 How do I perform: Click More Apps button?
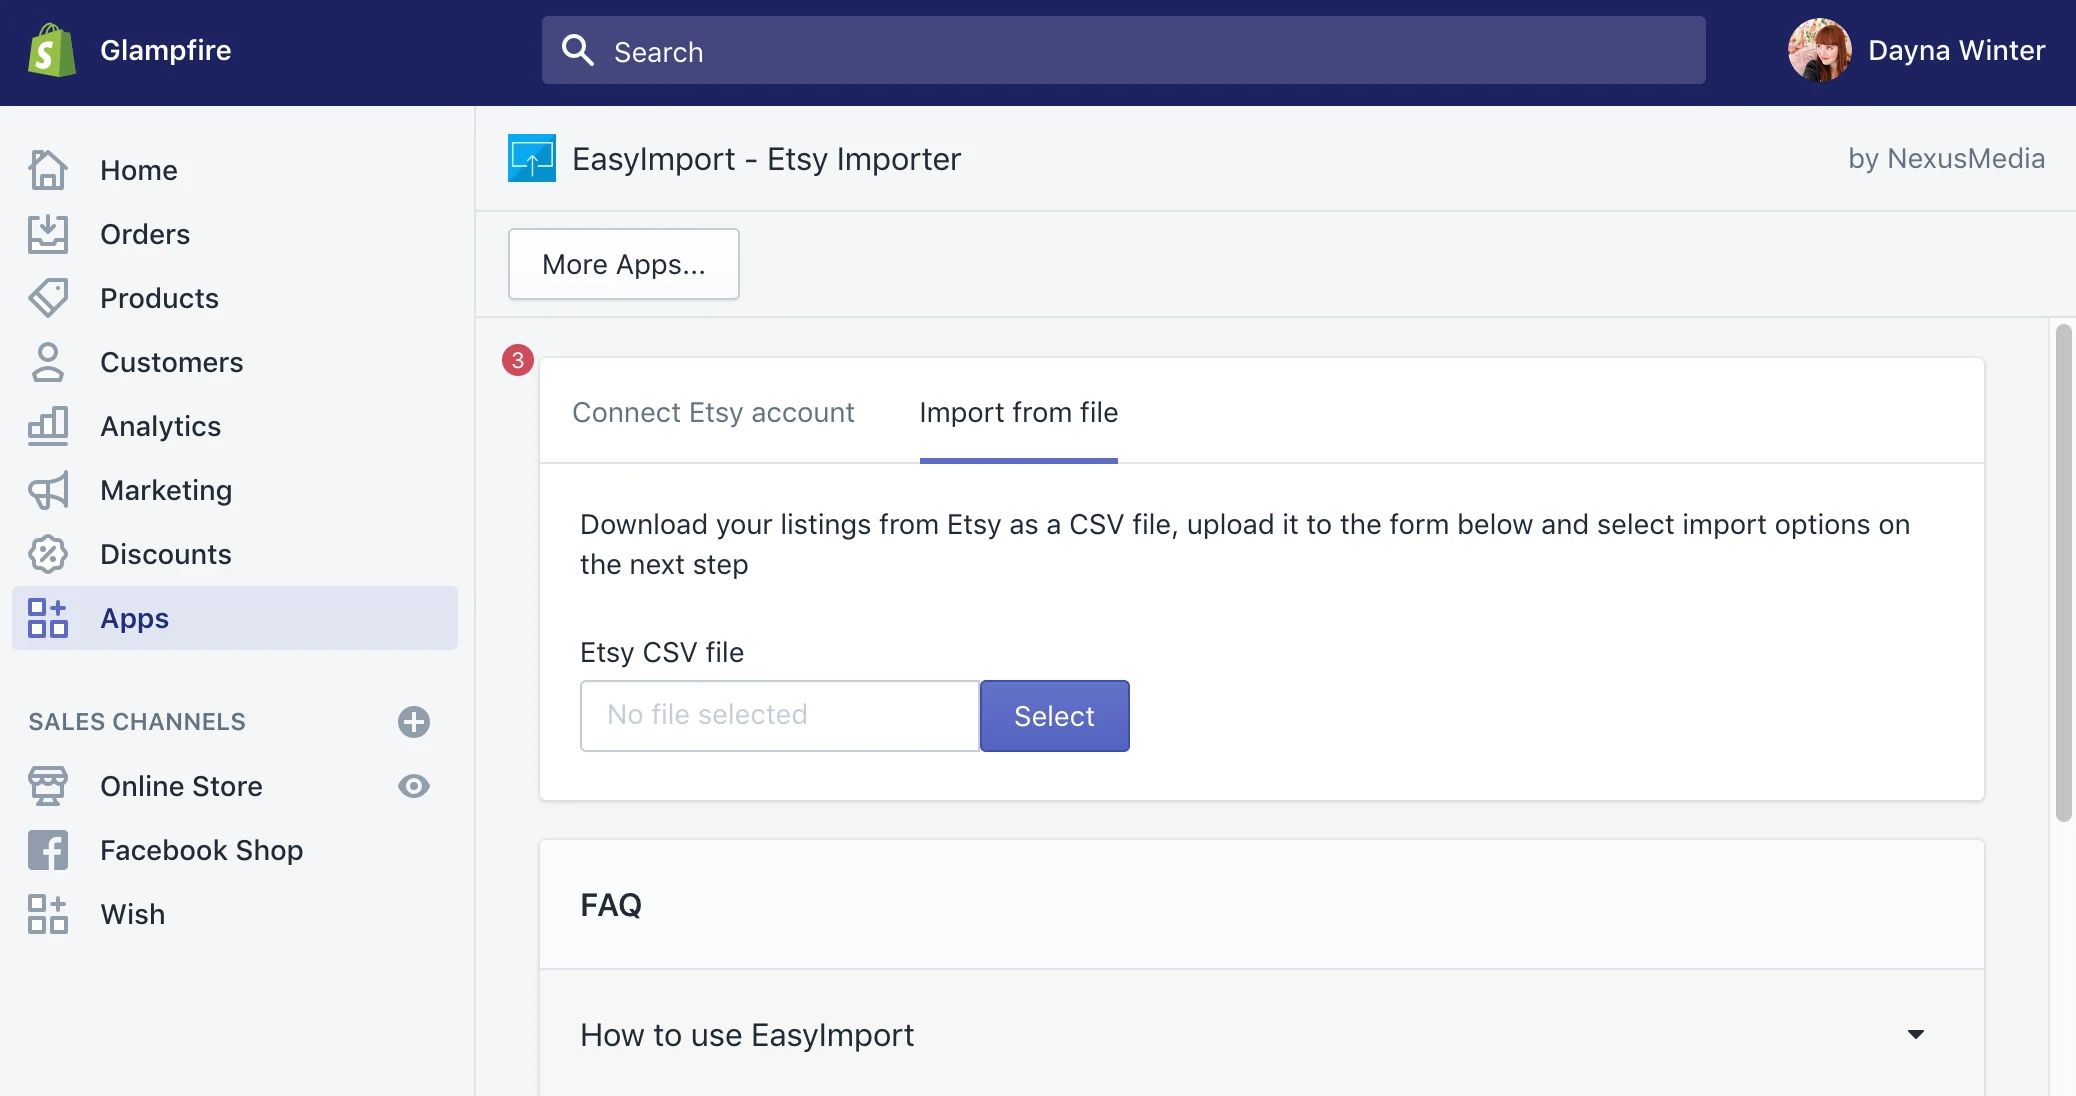click(x=623, y=264)
